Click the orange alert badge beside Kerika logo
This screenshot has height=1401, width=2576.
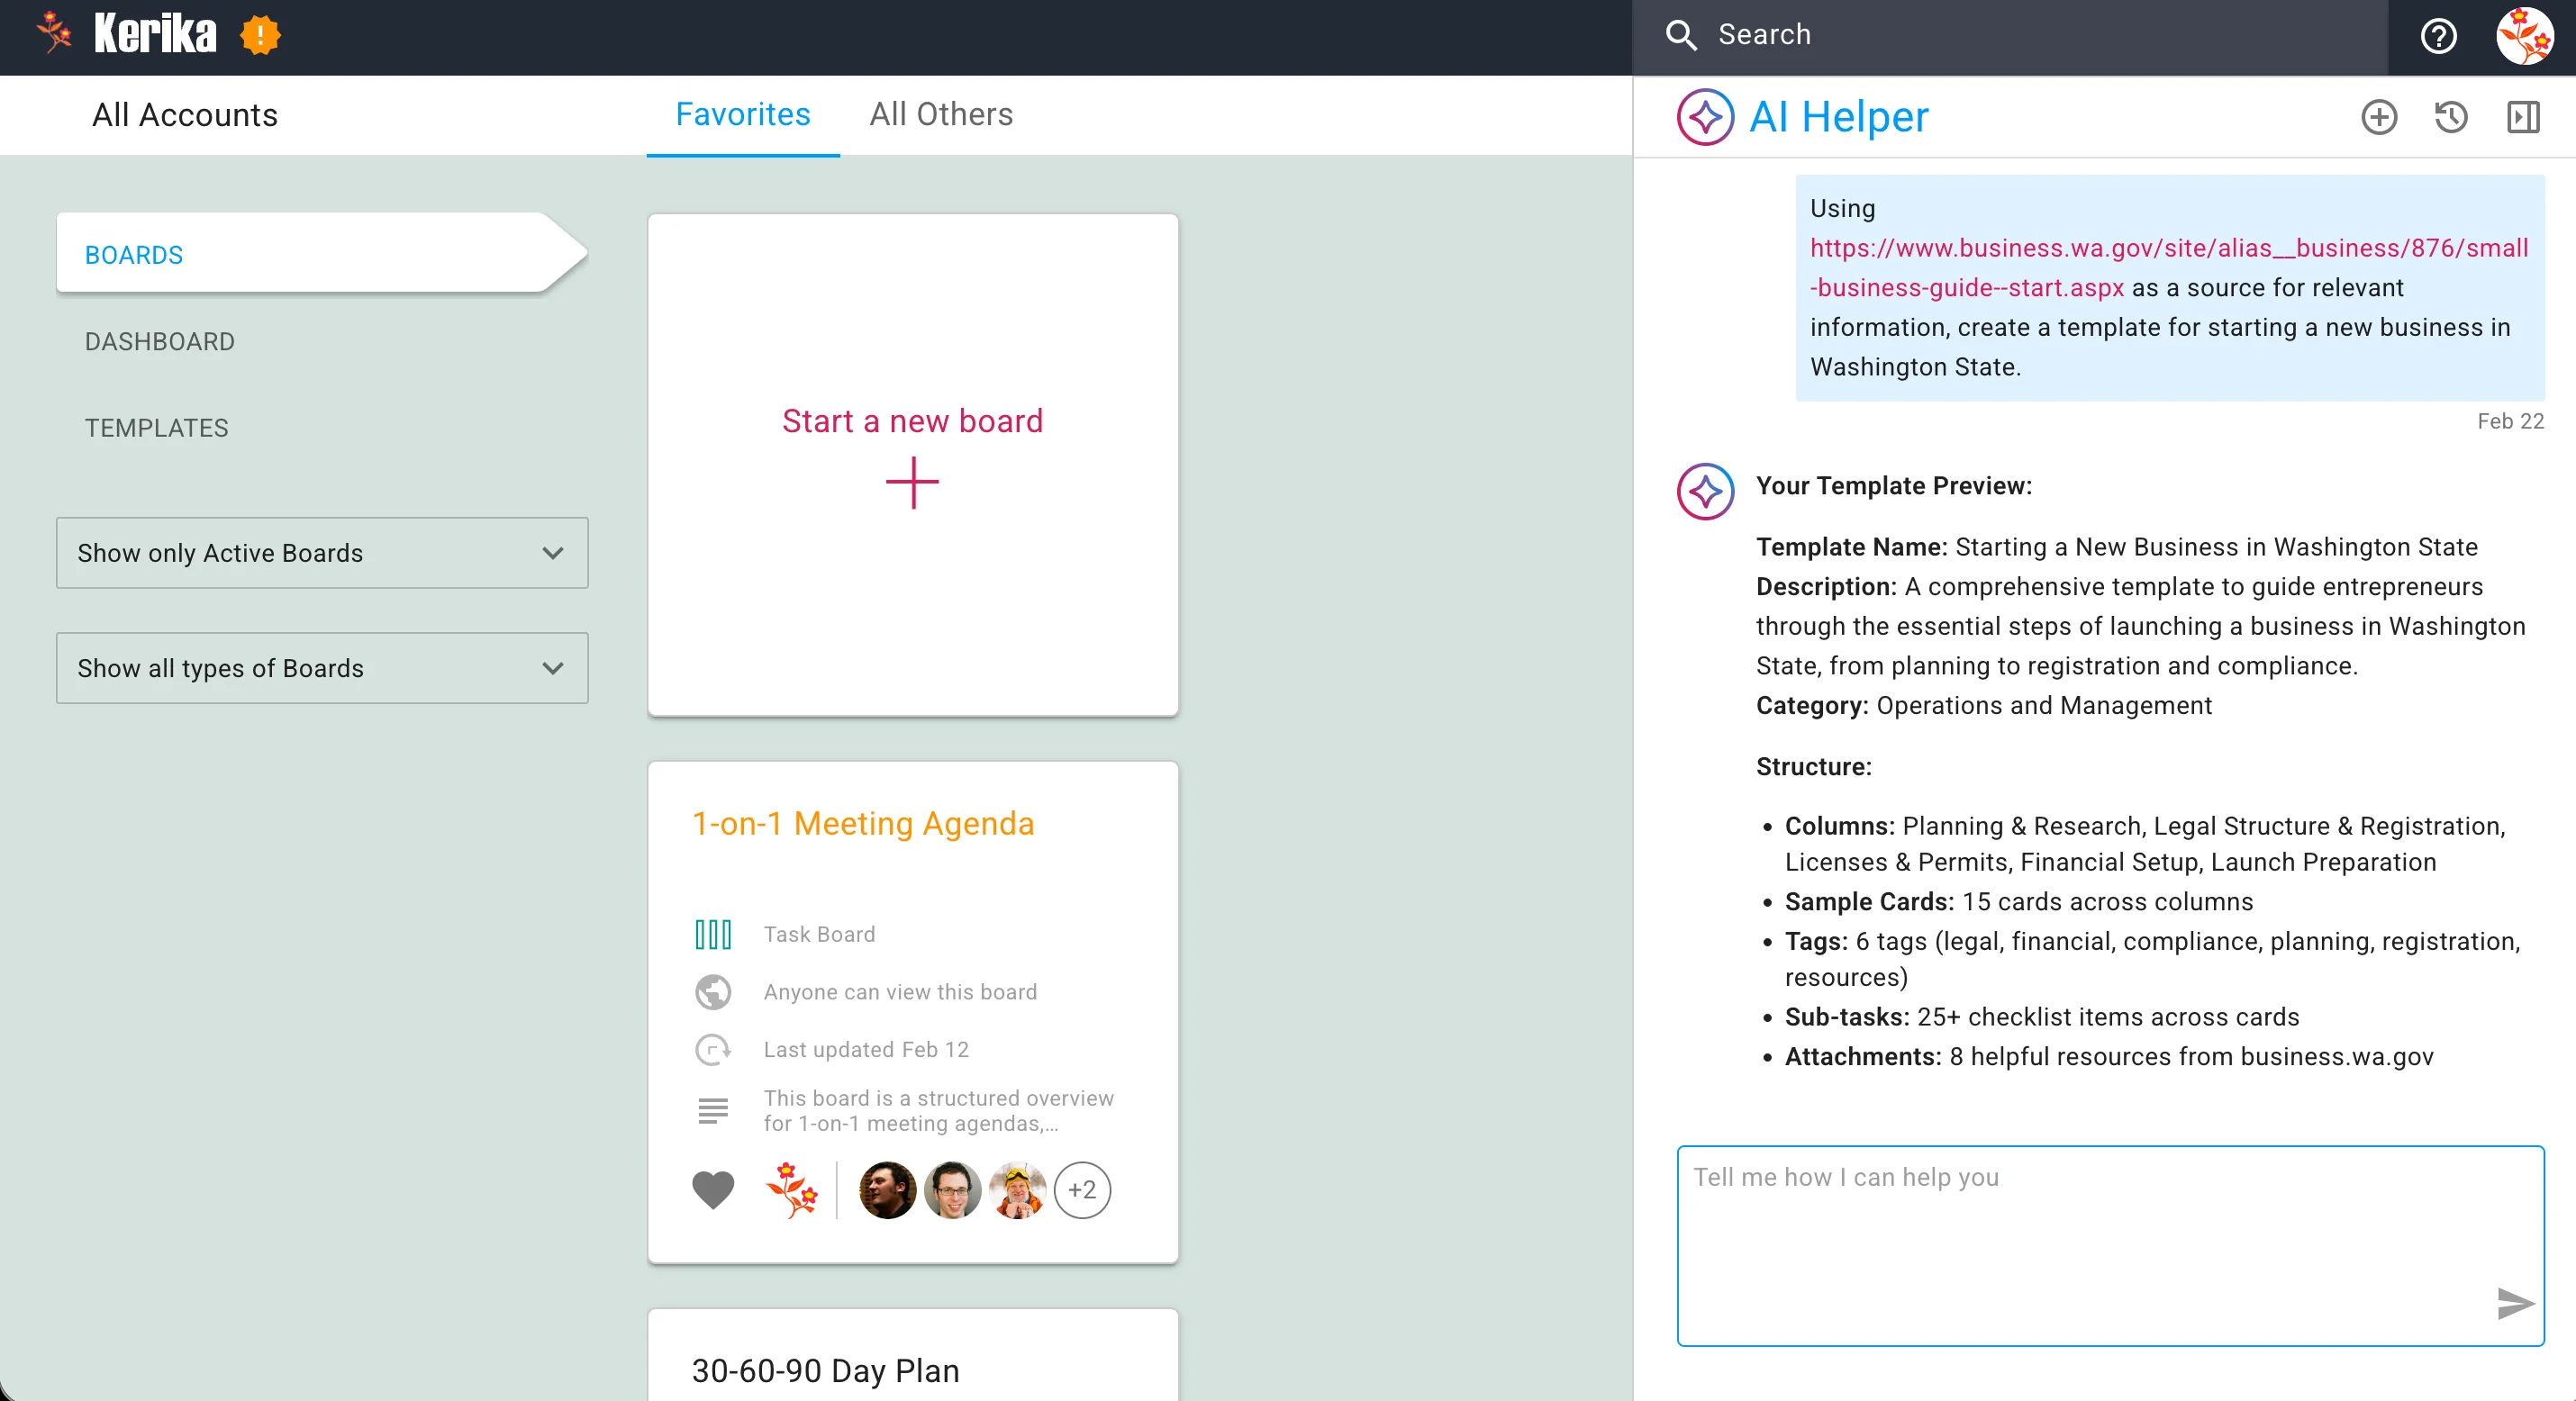(260, 35)
